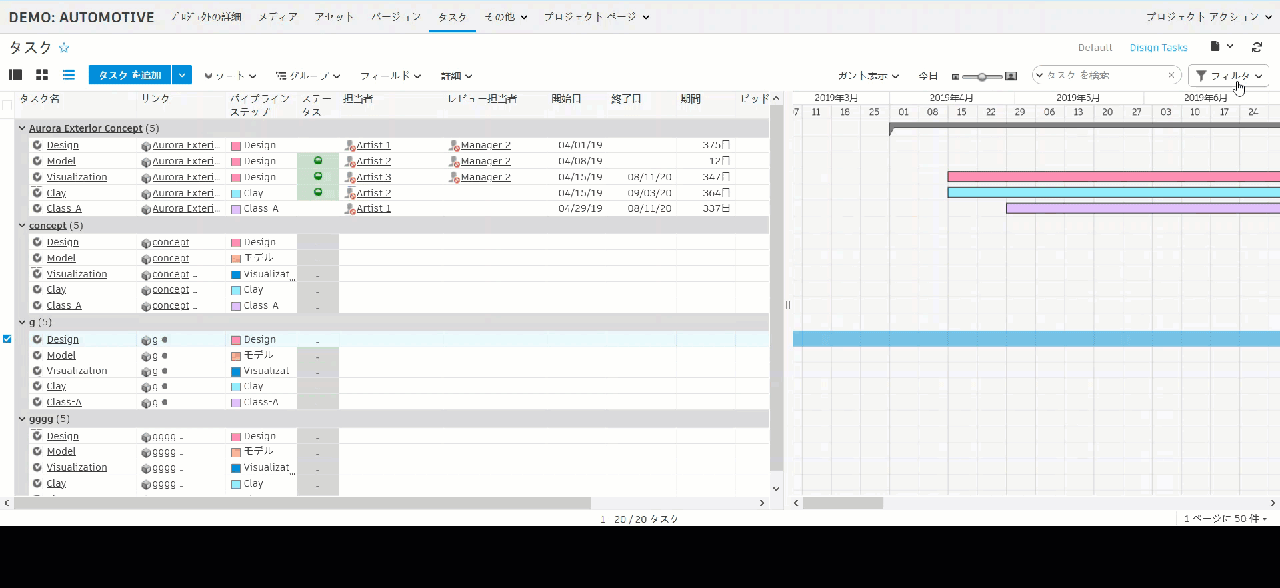Open the アセット tab
1280x588 pixels.
[x=334, y=17]
